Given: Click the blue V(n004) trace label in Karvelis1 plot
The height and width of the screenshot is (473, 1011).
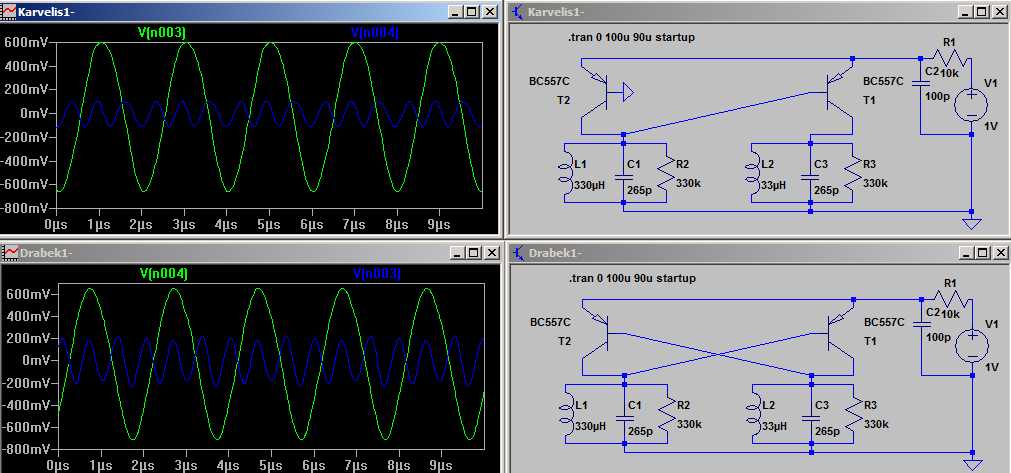Looking at the screenshot, I should pyautogui.click(x=375, y=33).
